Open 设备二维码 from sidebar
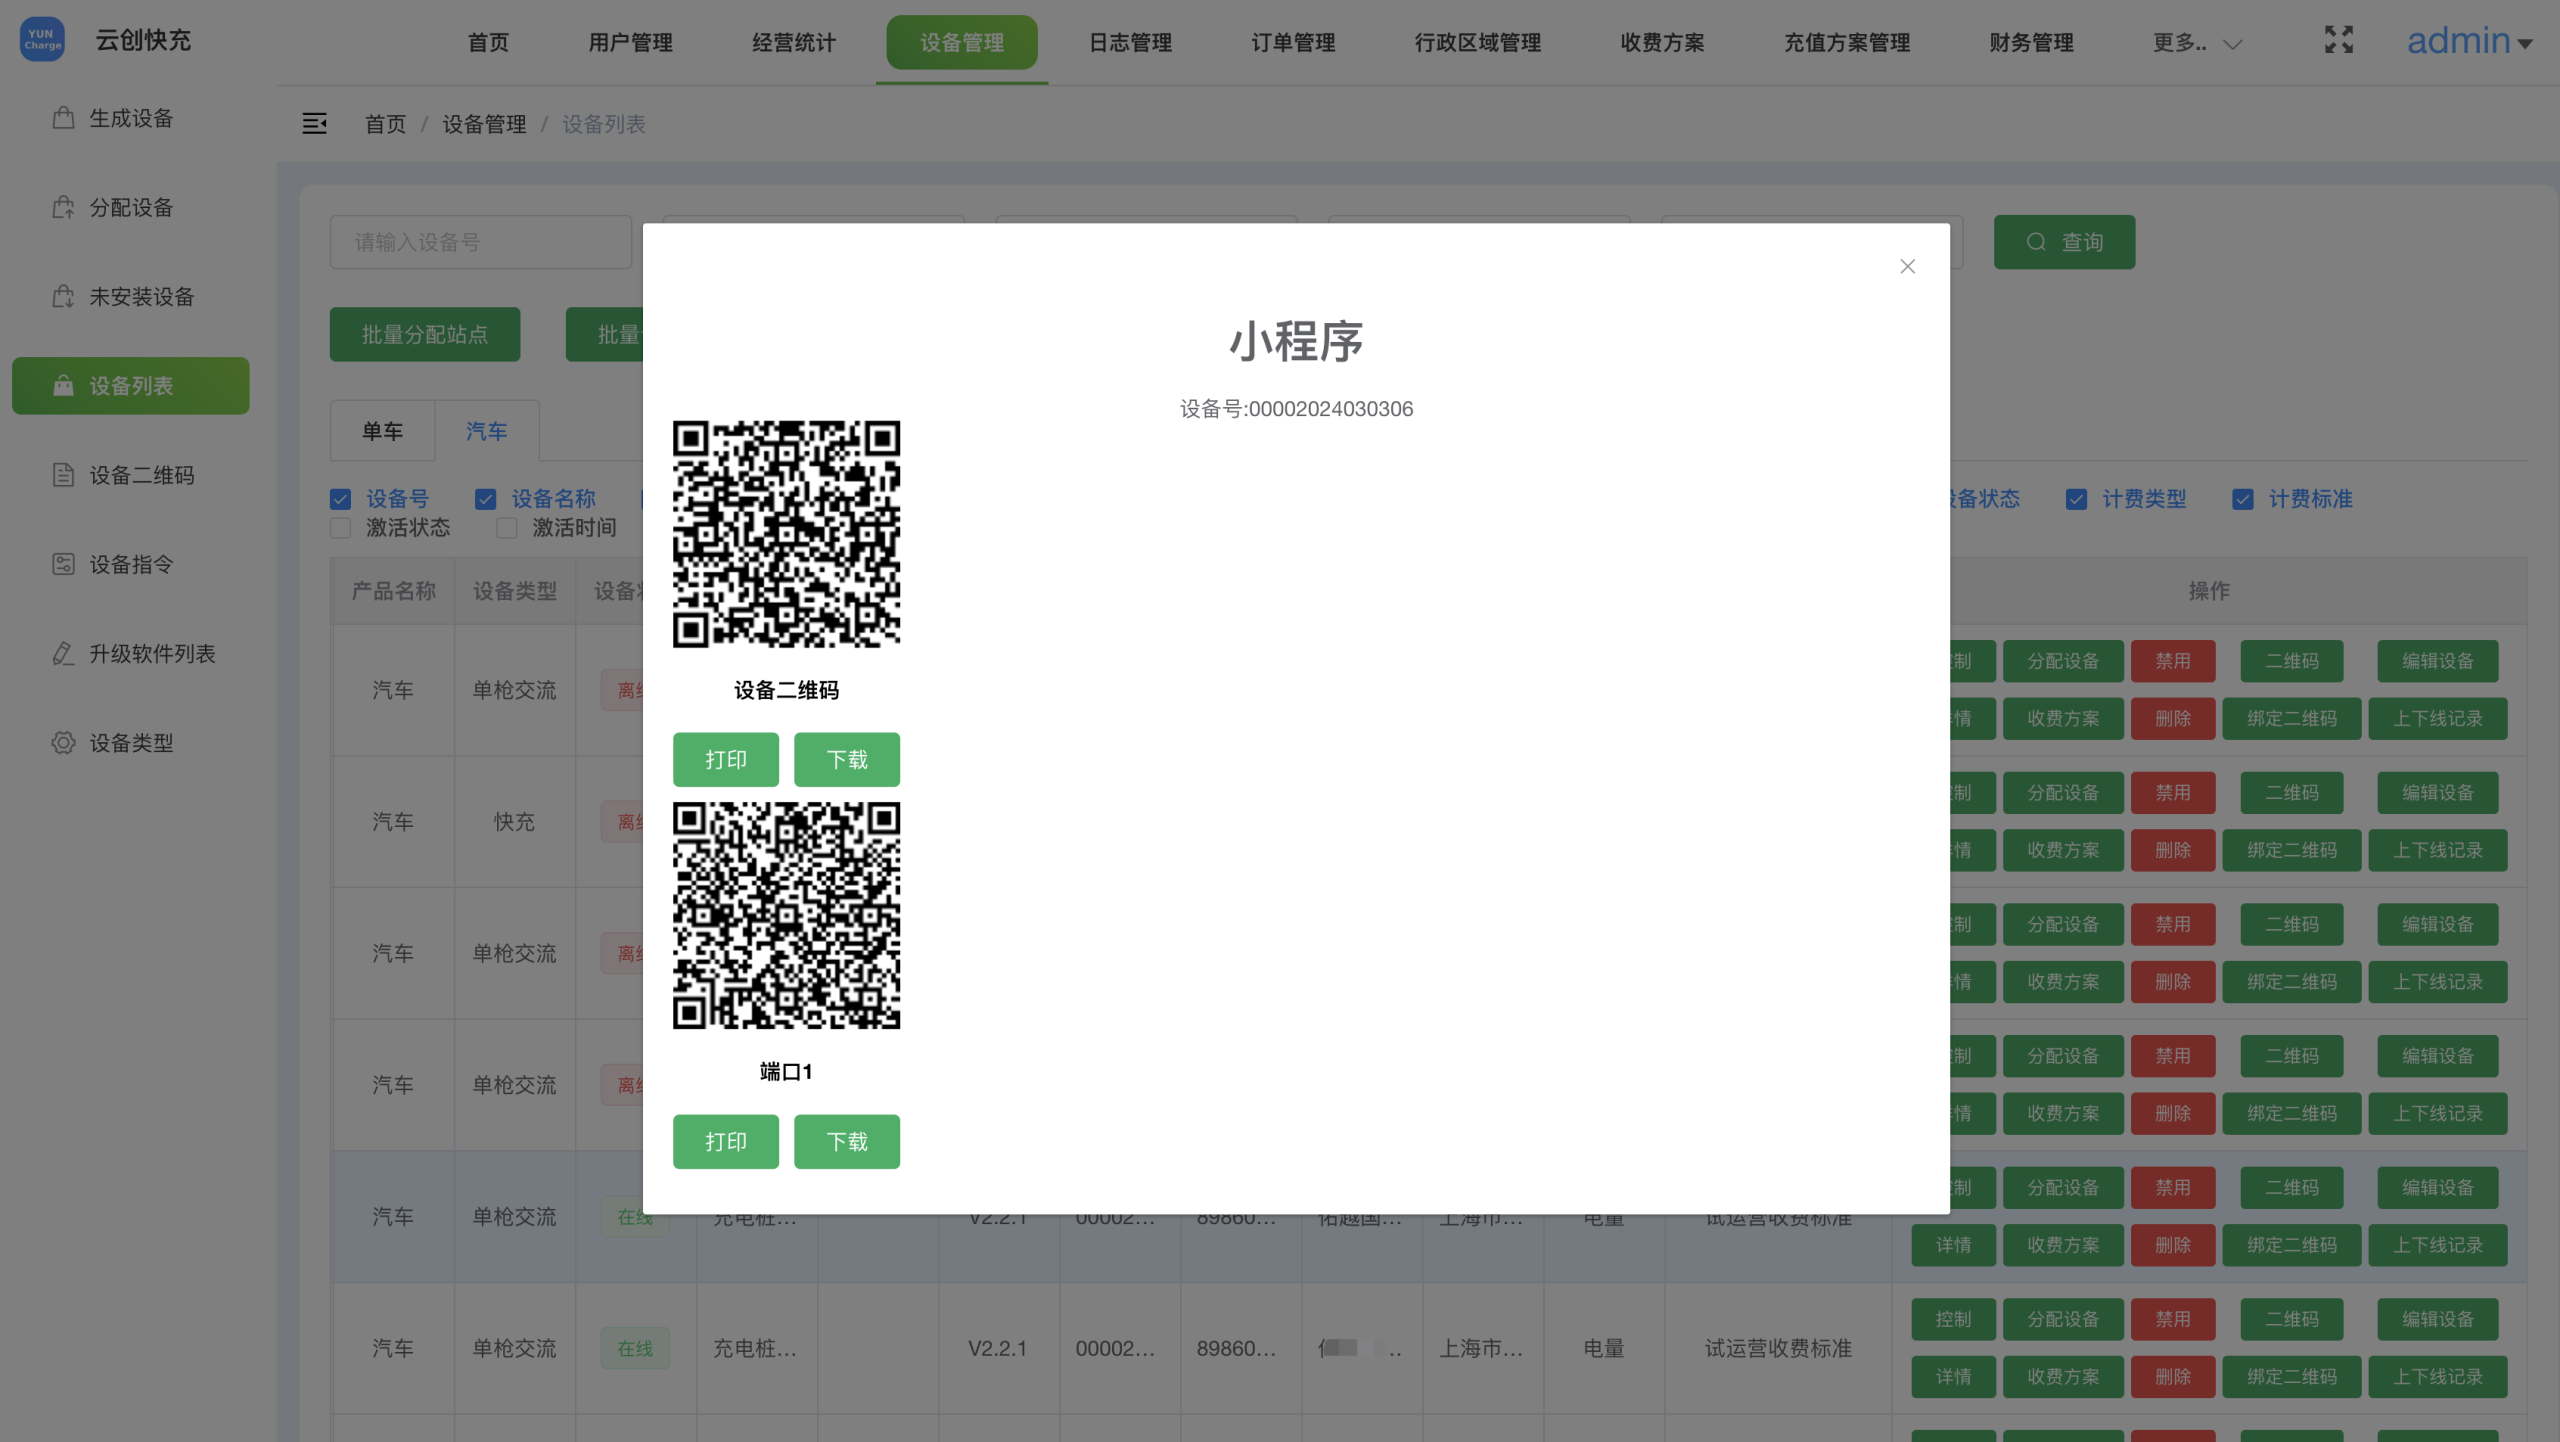 point(141,475)
